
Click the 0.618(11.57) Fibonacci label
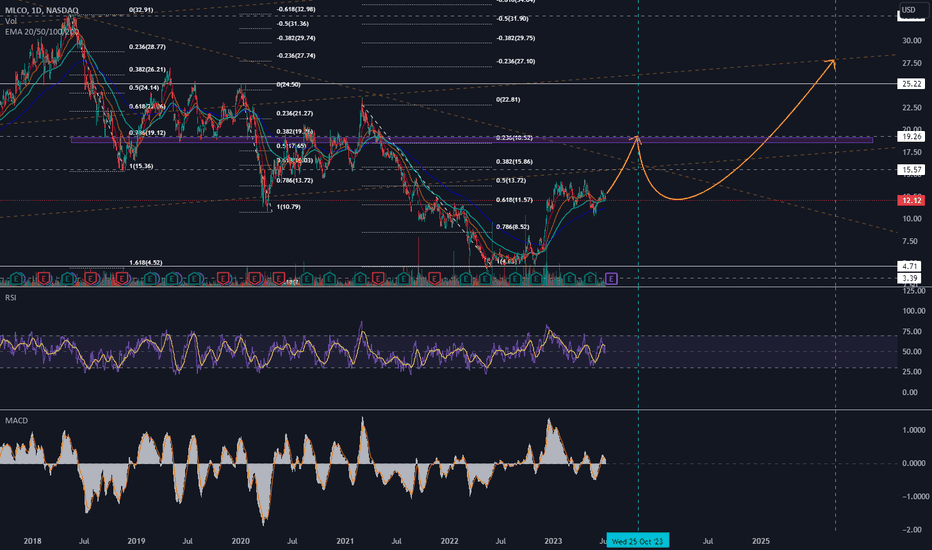pos(515,200)
